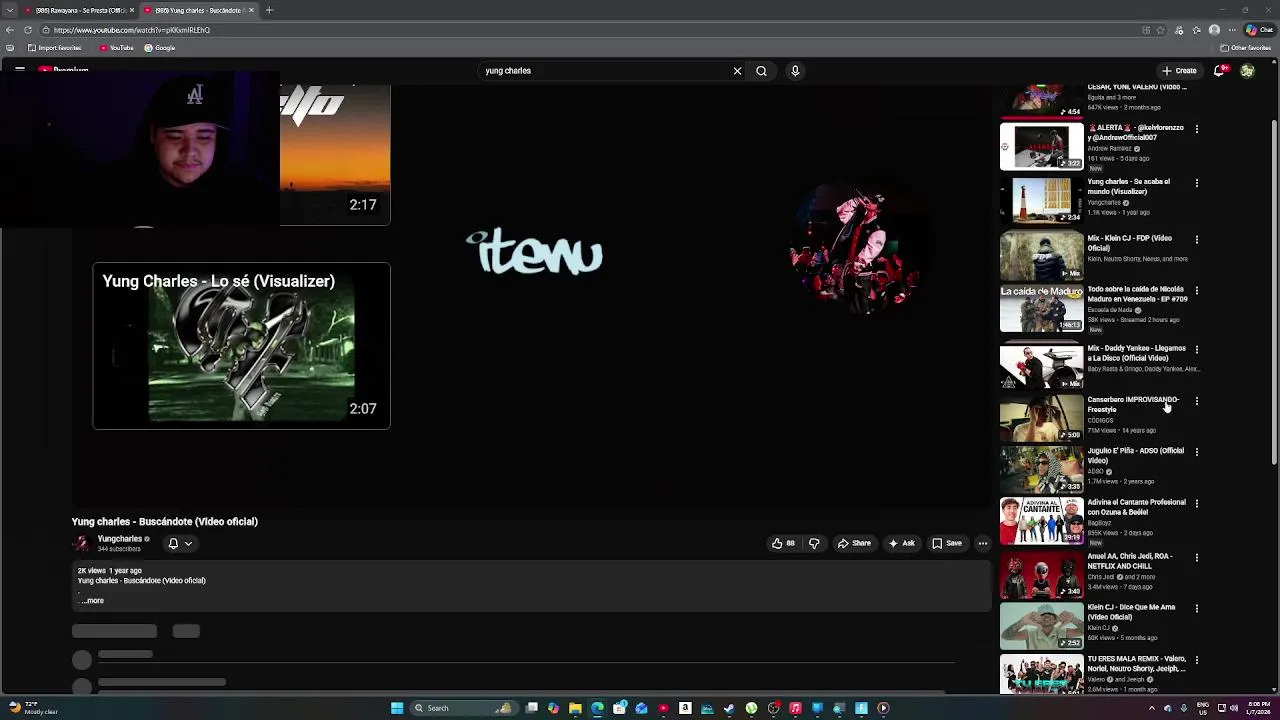This screenshot has height=720, width=1280.
Task: Open options menu for 'Se acaba el mundo'
Action: pyautogui.click(x=1196, y=184)
